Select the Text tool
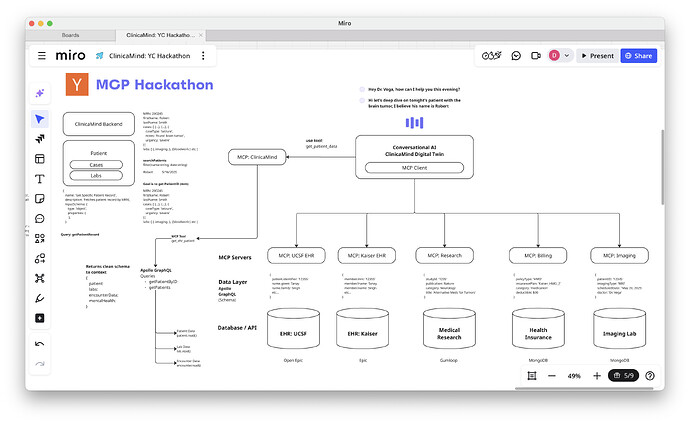 [x=40, y=179]
